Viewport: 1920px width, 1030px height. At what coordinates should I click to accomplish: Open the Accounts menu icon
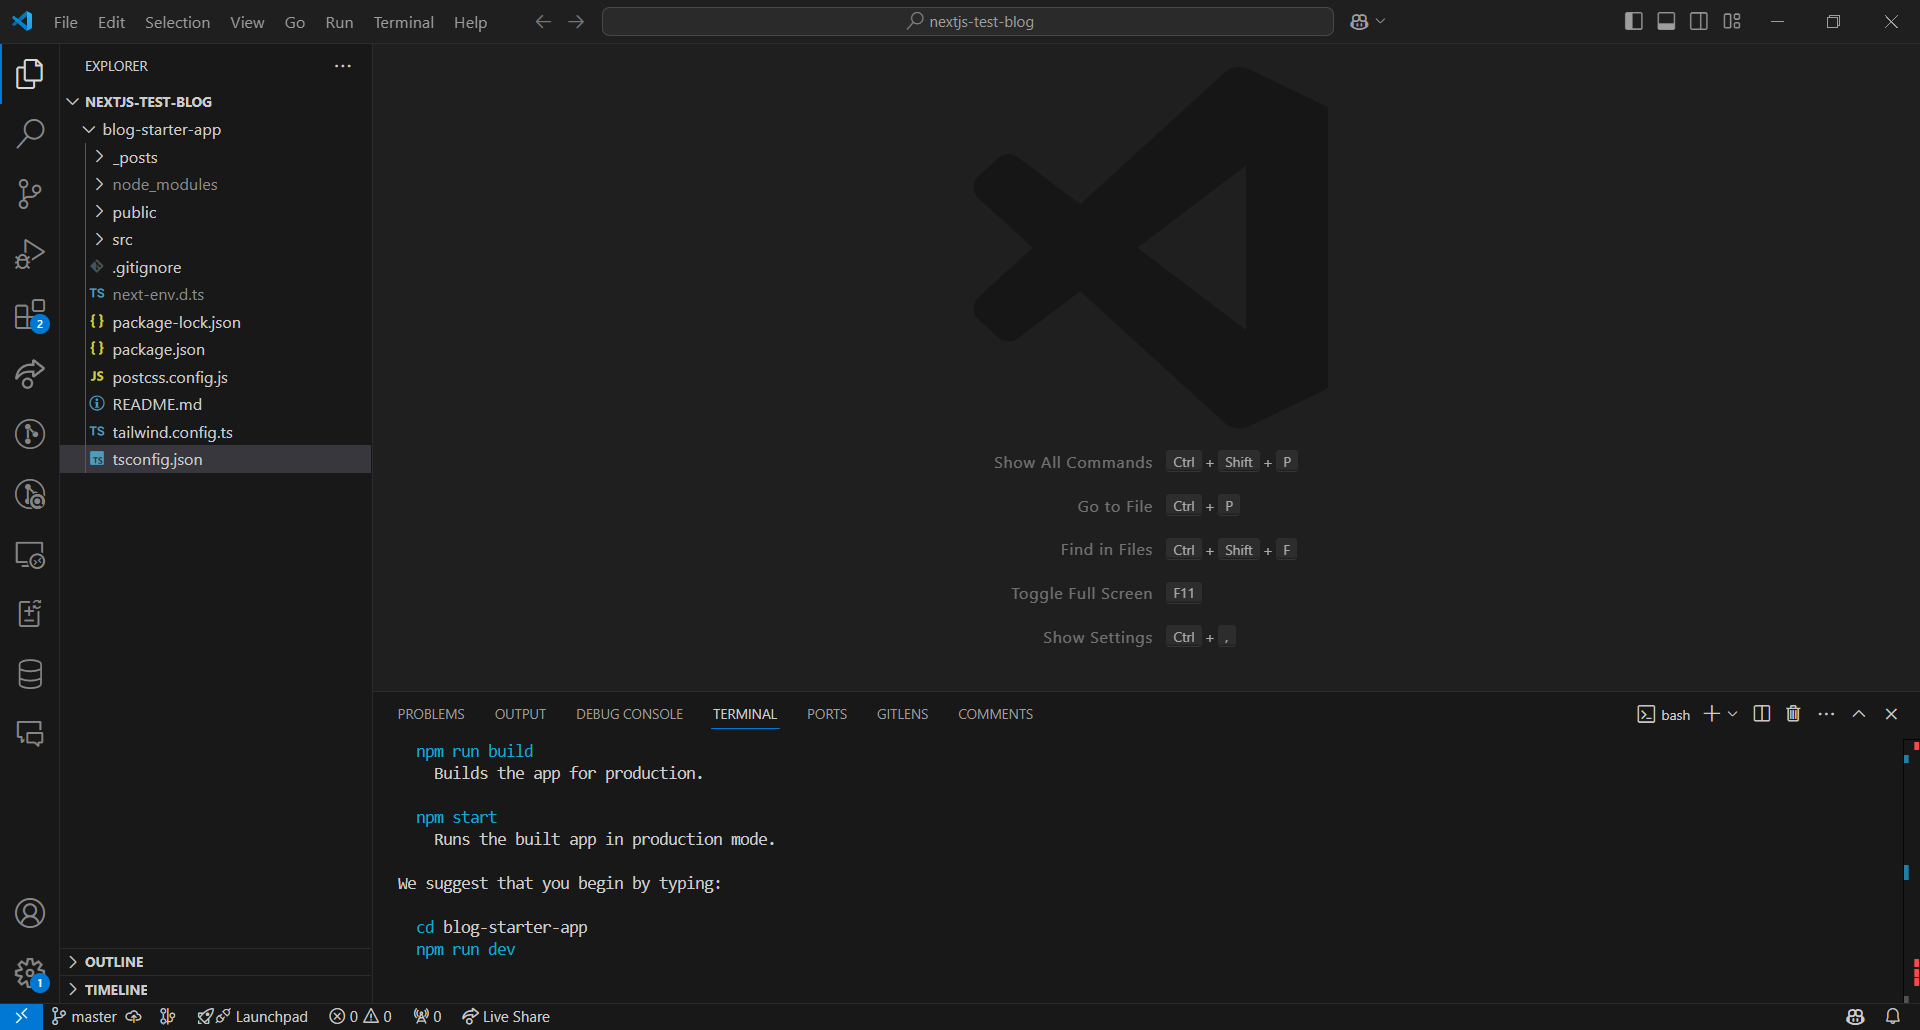[x=30, y=913]
